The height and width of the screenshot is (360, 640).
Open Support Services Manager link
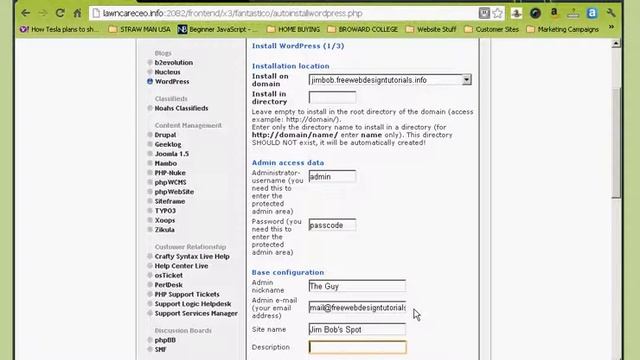click(x=196, y=313)
